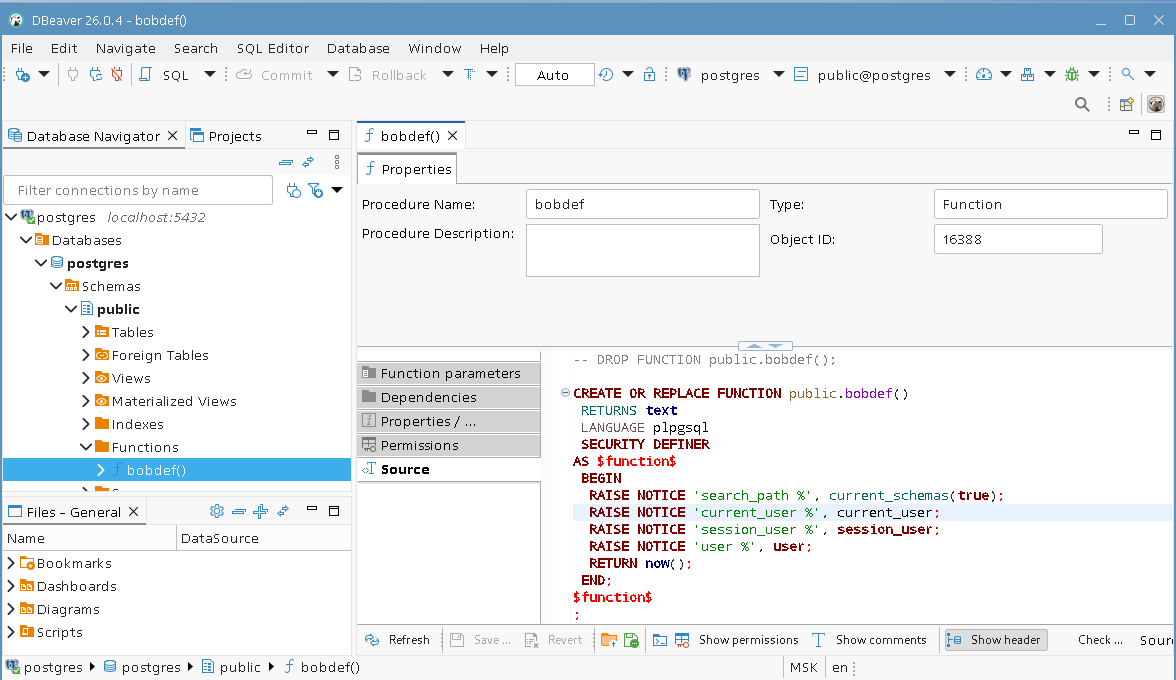Viewport: 1176px width, 680px height.
Task: Click the public breadcrumb in status bar
Action: click(x=232, y=667)
